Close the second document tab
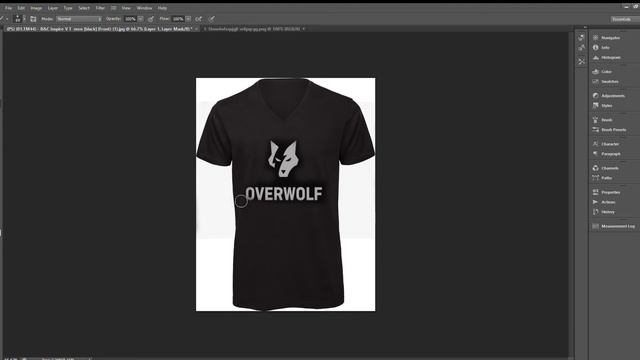This screenshot has height=360, width=640. coord(304,29)
